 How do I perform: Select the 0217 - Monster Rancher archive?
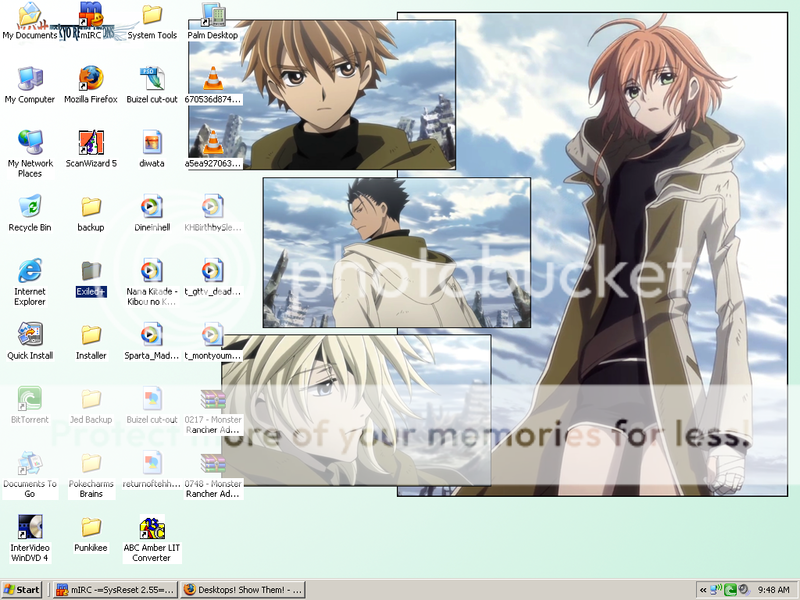(213, 411)
